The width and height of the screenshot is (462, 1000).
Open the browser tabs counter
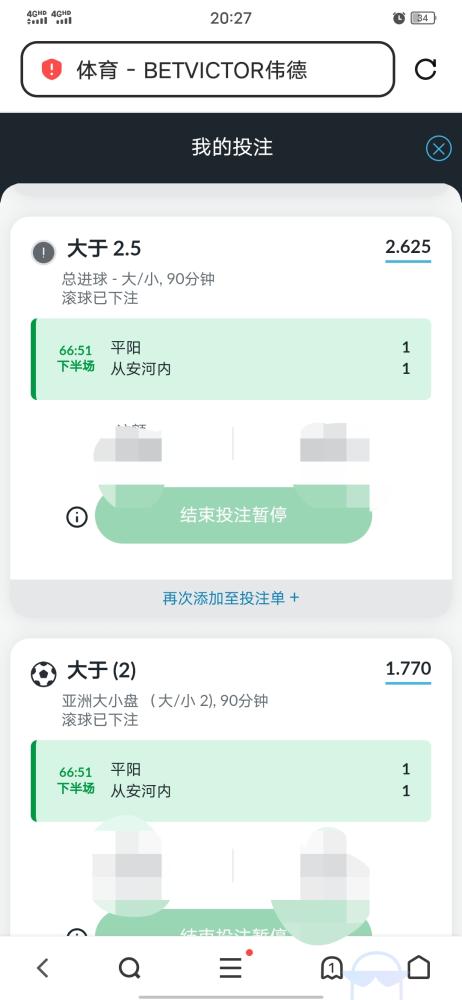click(x=331, y=968)
